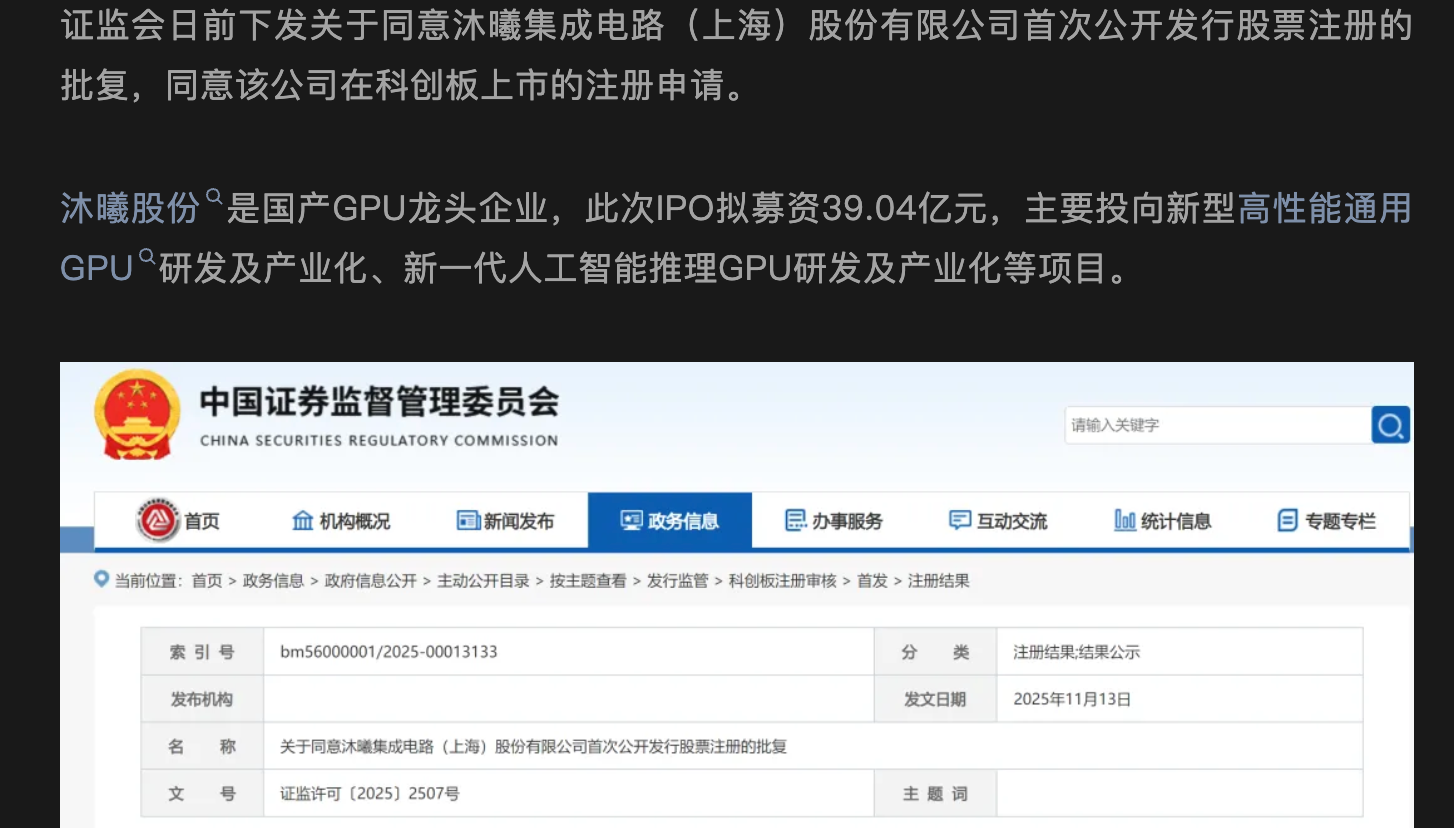This screenshot has height=828, width=1454.
Task: Open the 办事服务 navigation tab
Action: pos(834,521)
